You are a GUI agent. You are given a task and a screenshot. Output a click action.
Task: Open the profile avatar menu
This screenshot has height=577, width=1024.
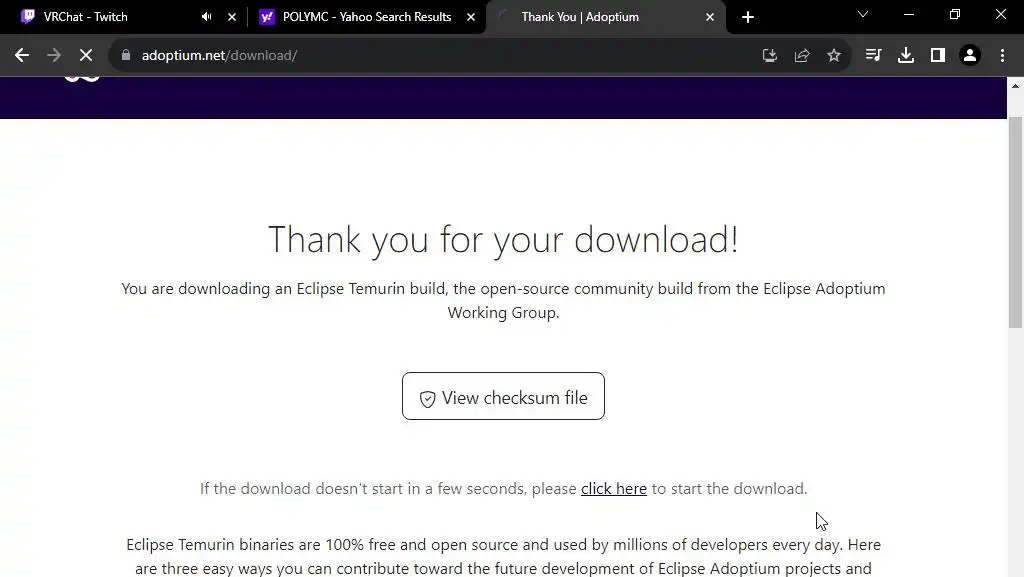tap(970, 55)
